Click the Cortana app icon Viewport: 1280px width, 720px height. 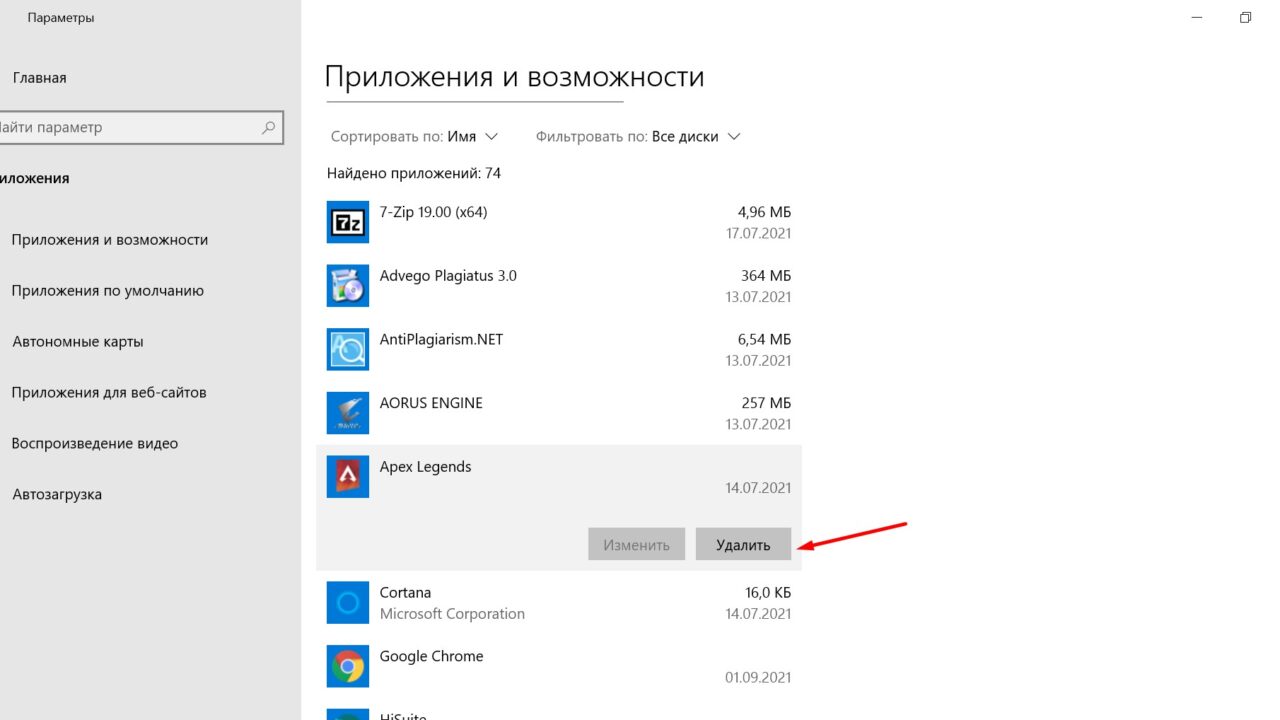[x=348, y=602]
